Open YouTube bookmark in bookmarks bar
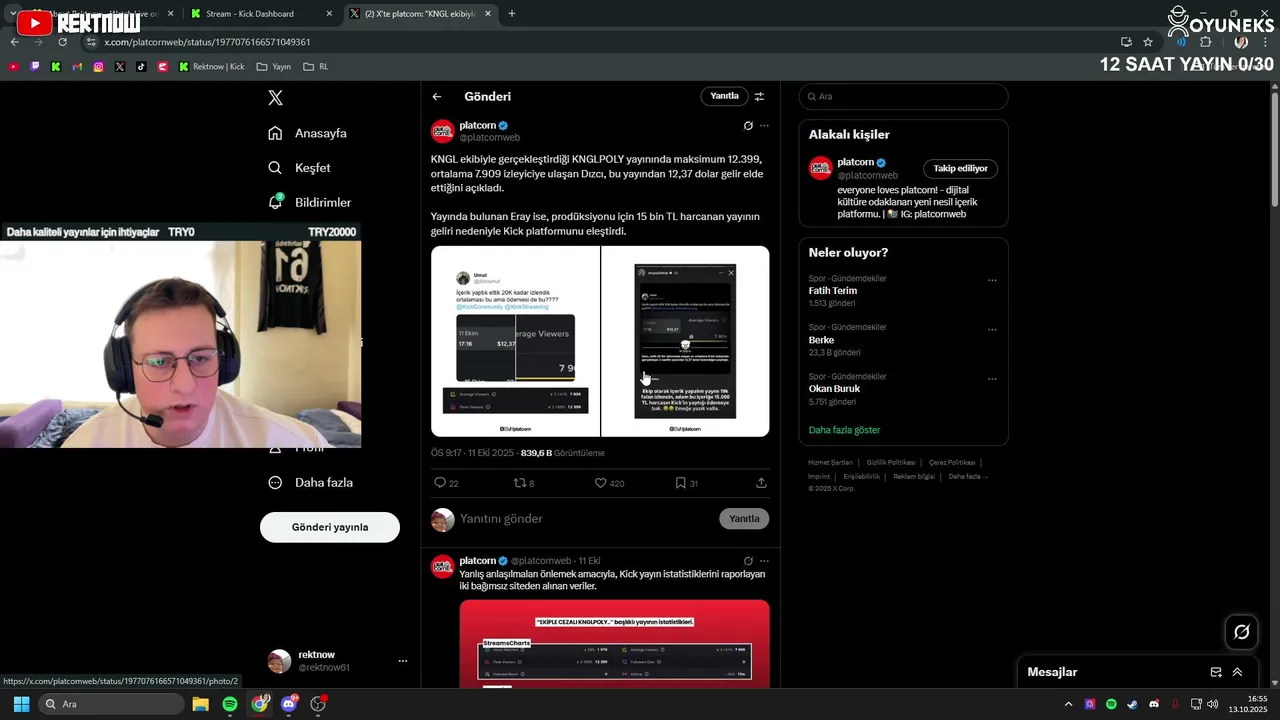 [13, 67]
